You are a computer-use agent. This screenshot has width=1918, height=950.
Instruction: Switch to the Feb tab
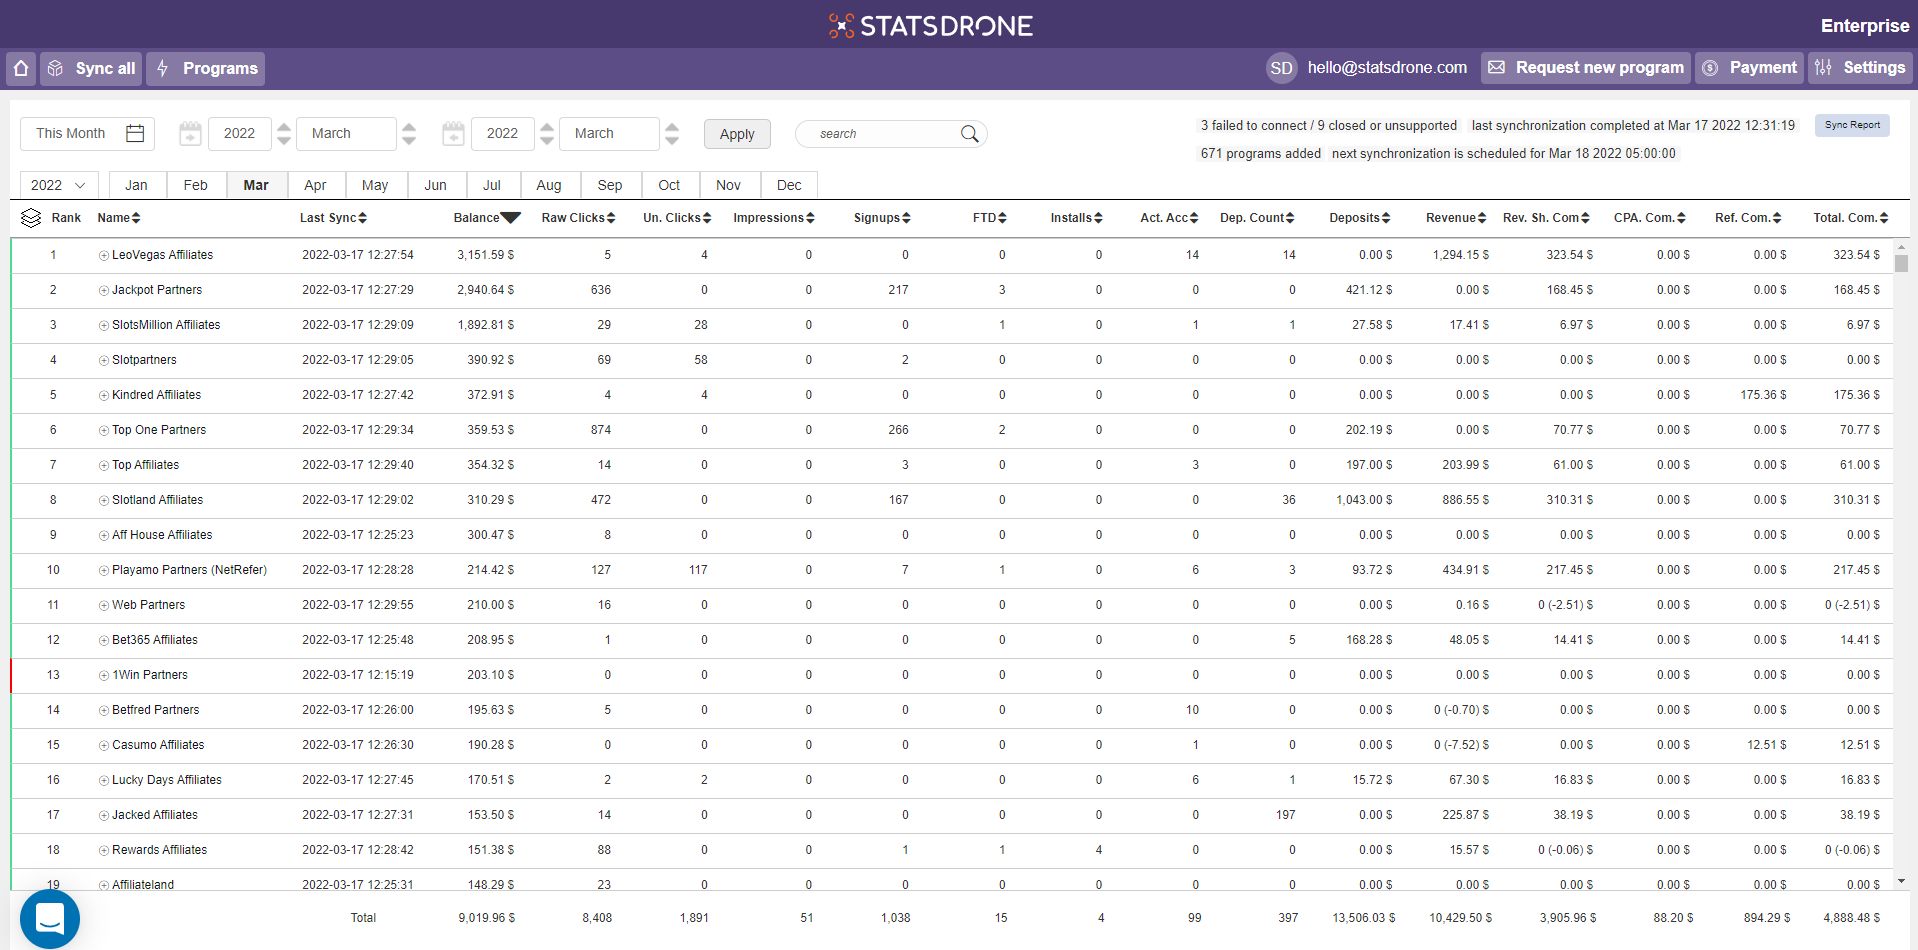pos(196,185)
